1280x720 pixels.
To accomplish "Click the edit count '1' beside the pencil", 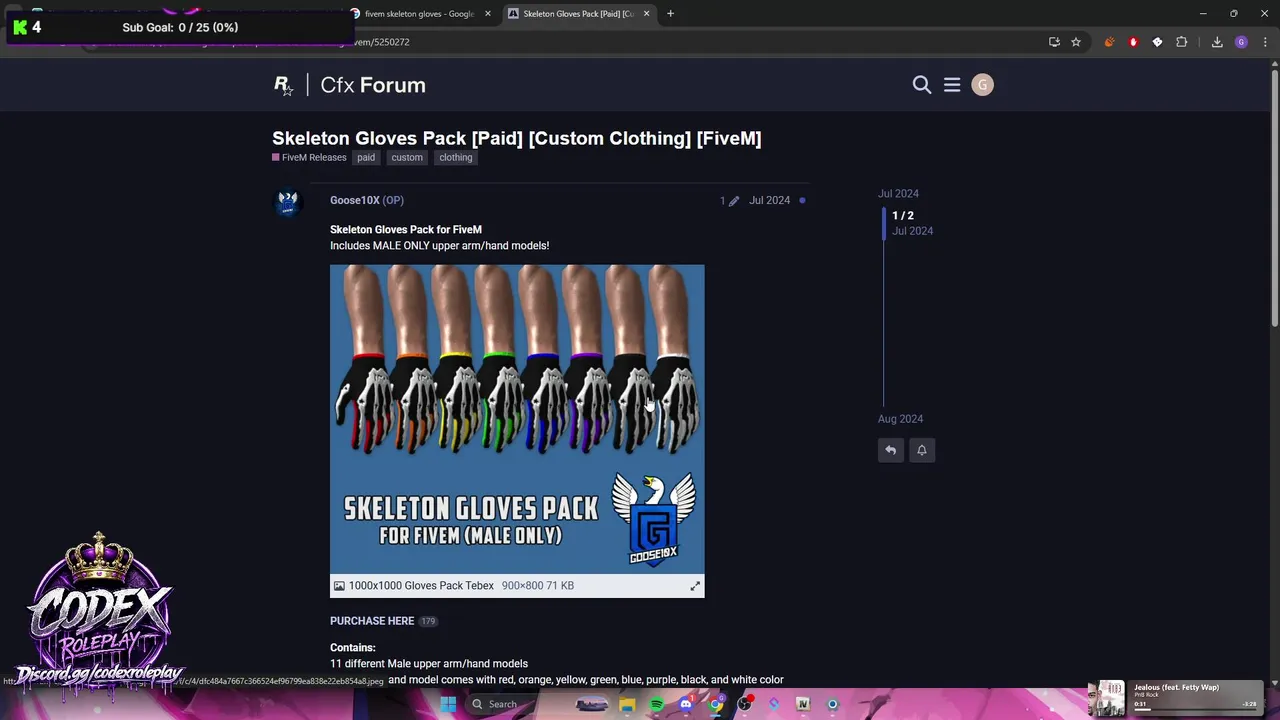I will point(722,201).
